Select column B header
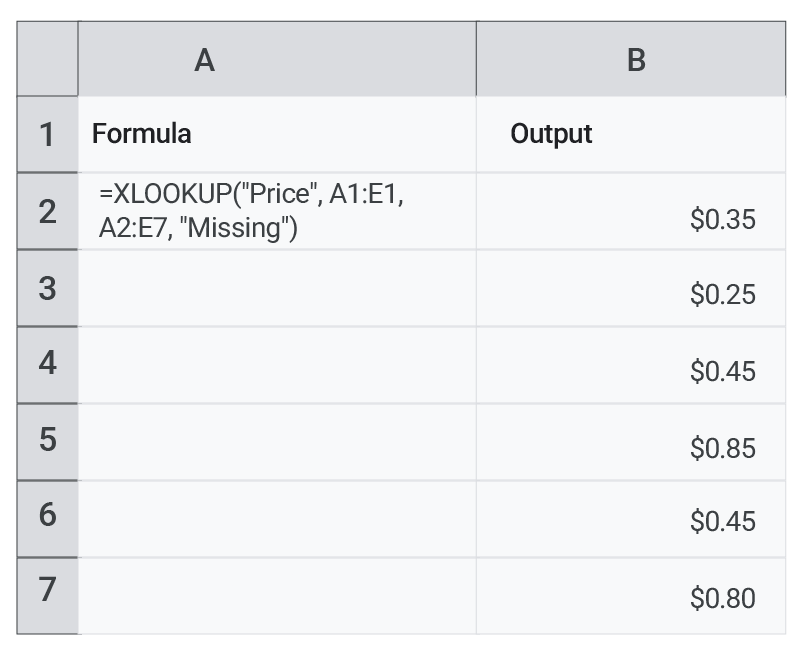Viewport: 800px width, 647px height. [x=631, y=59]
